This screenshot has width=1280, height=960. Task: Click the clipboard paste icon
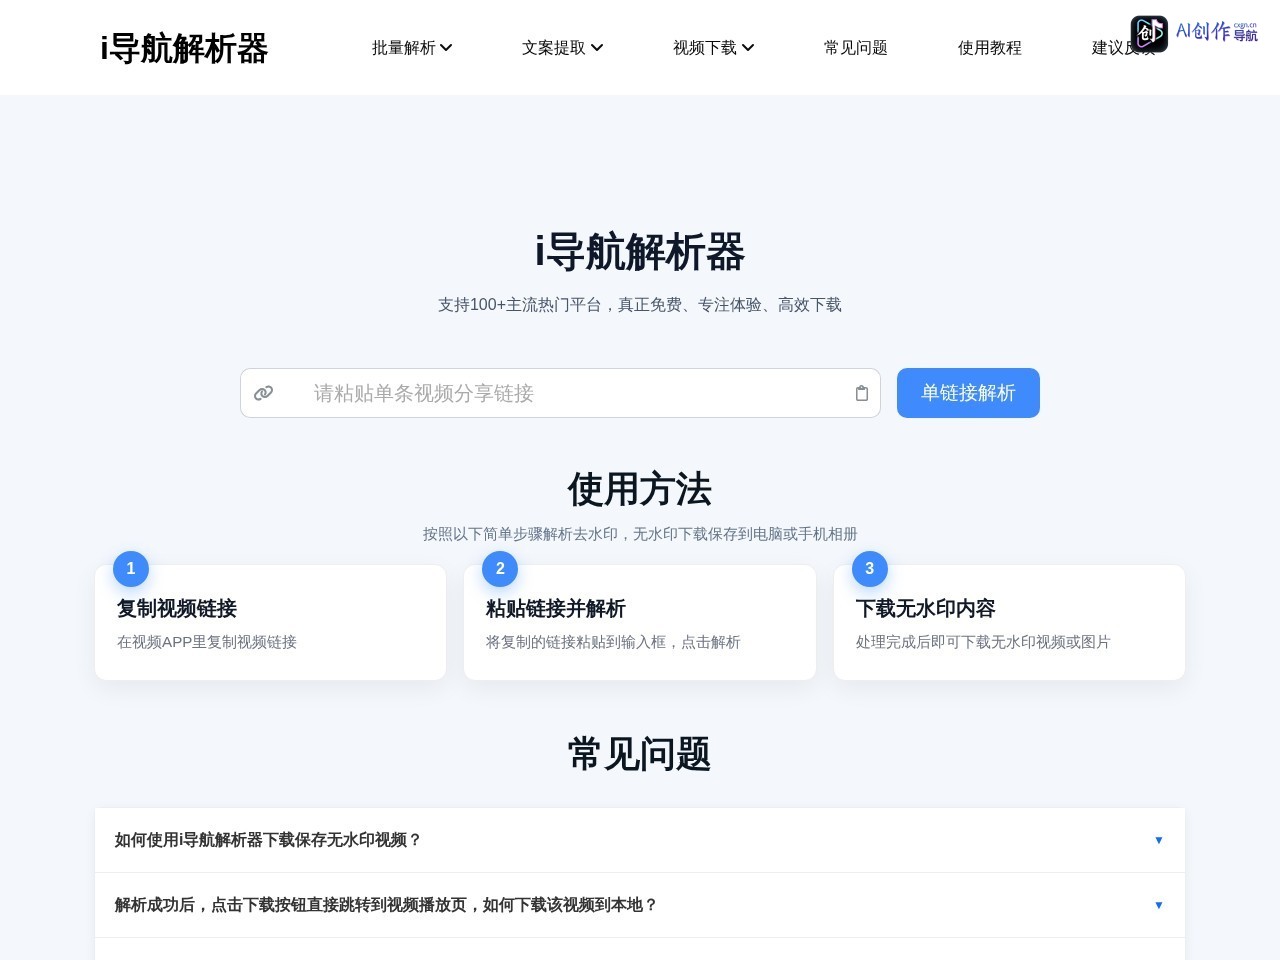click(x=862, y=393)
